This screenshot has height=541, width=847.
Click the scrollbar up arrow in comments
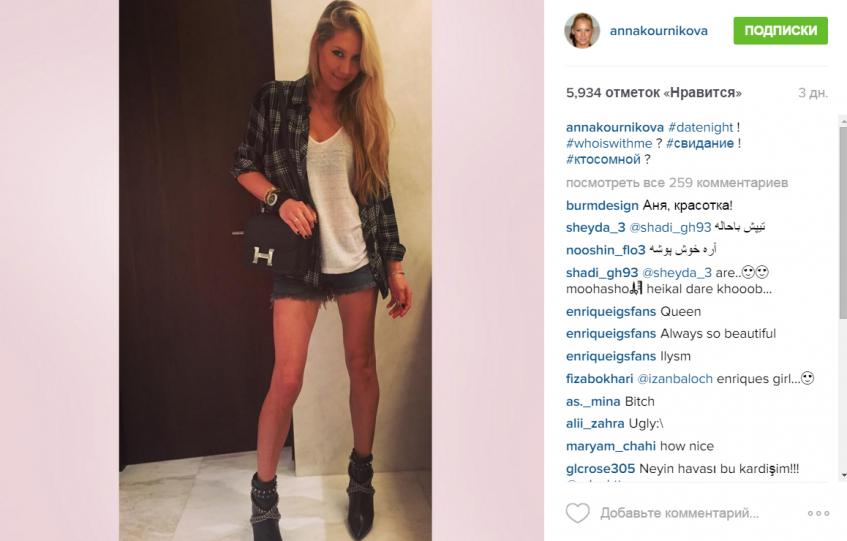(x=843, y=120)
